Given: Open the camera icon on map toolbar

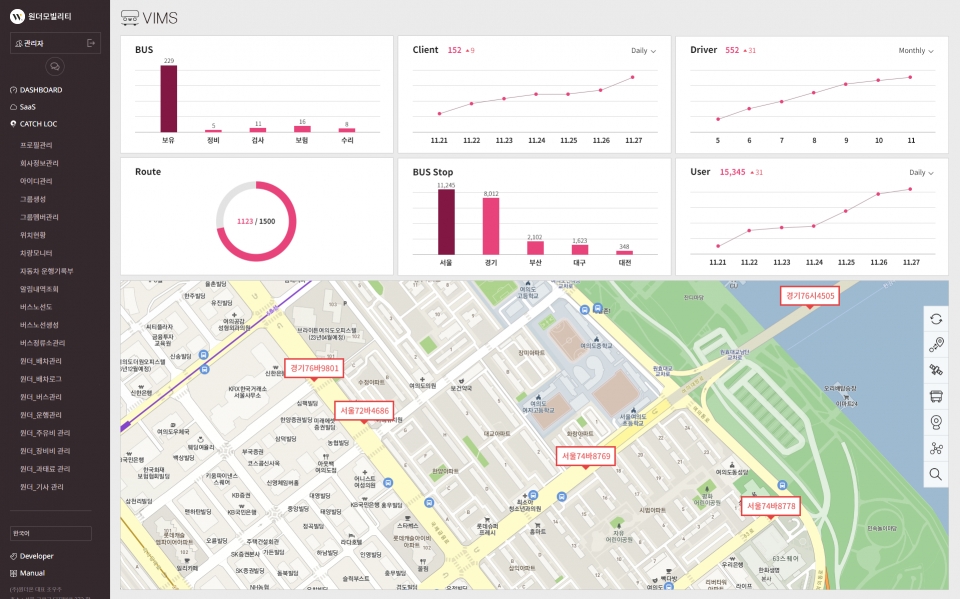Looking at the screenshot, I should pos(936,422).
